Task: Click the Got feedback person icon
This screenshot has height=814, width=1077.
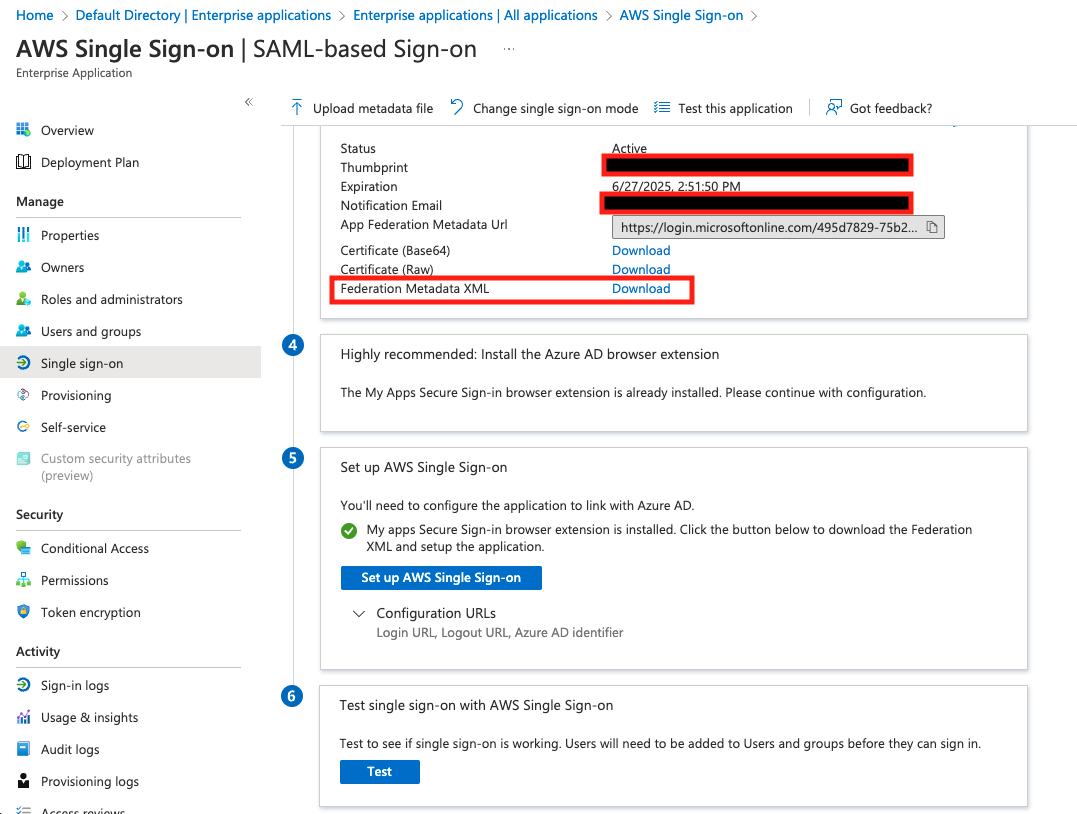Action: pos(833,107)
